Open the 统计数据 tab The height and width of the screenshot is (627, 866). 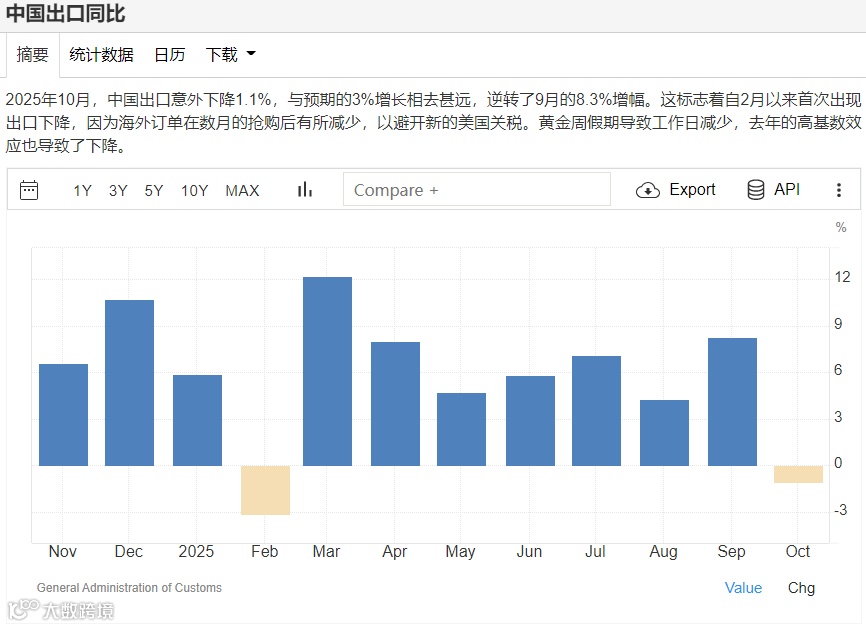pyautogui.click(x=101, y=54)
